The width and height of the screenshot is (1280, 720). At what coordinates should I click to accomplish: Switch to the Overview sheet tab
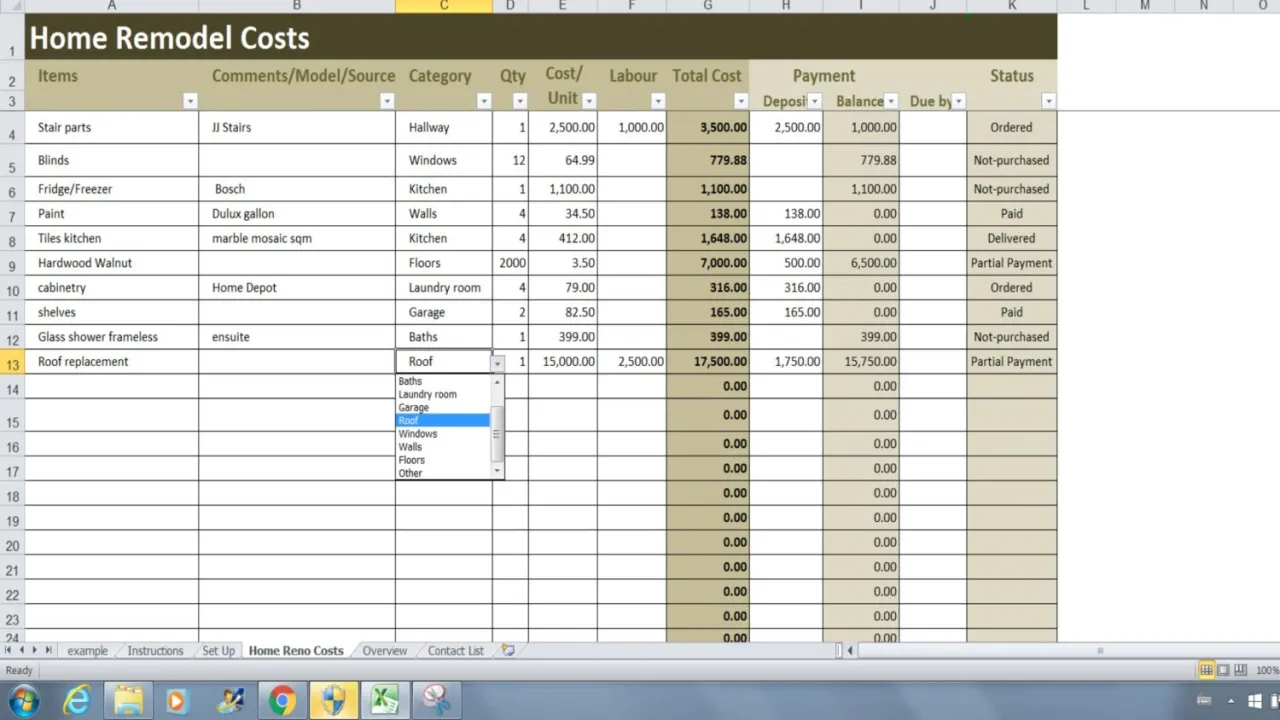pyautogui.click(x=384, y=650)
